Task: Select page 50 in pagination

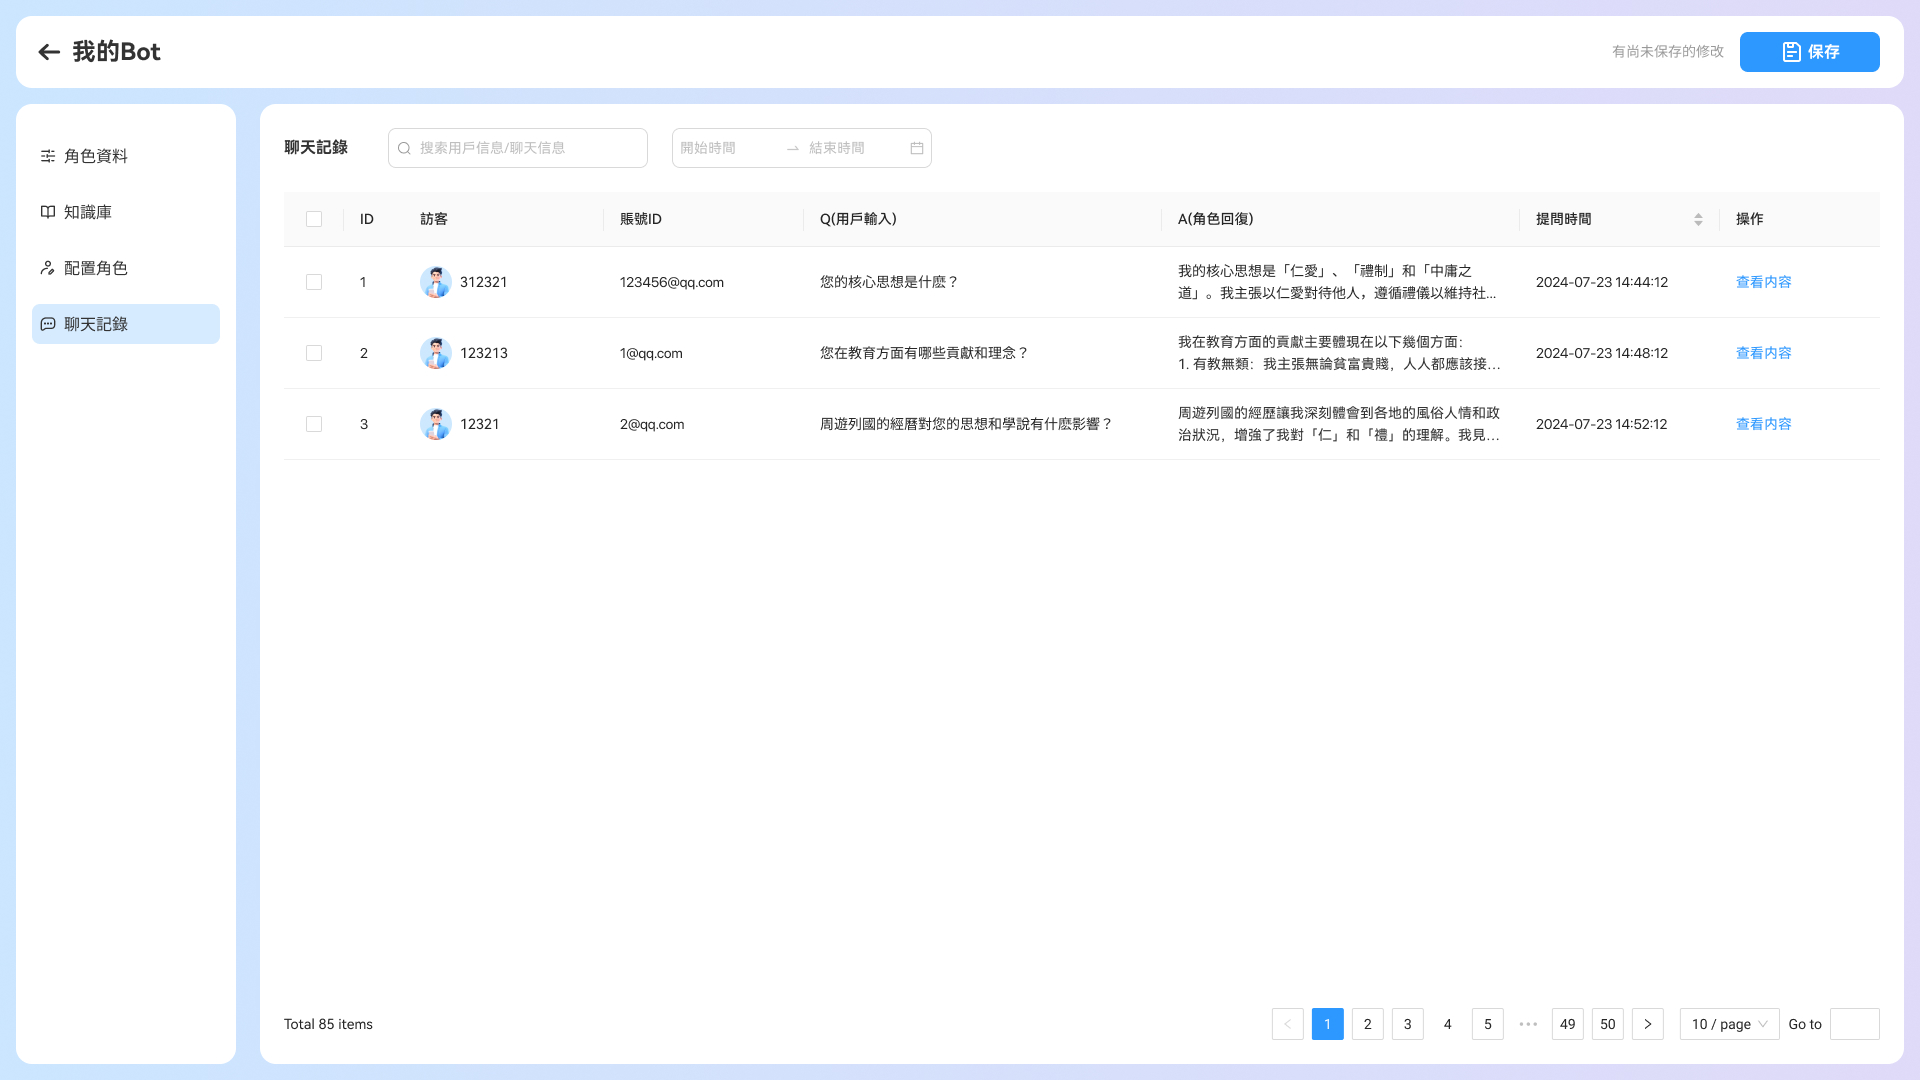Action: click(1608, 1024)
